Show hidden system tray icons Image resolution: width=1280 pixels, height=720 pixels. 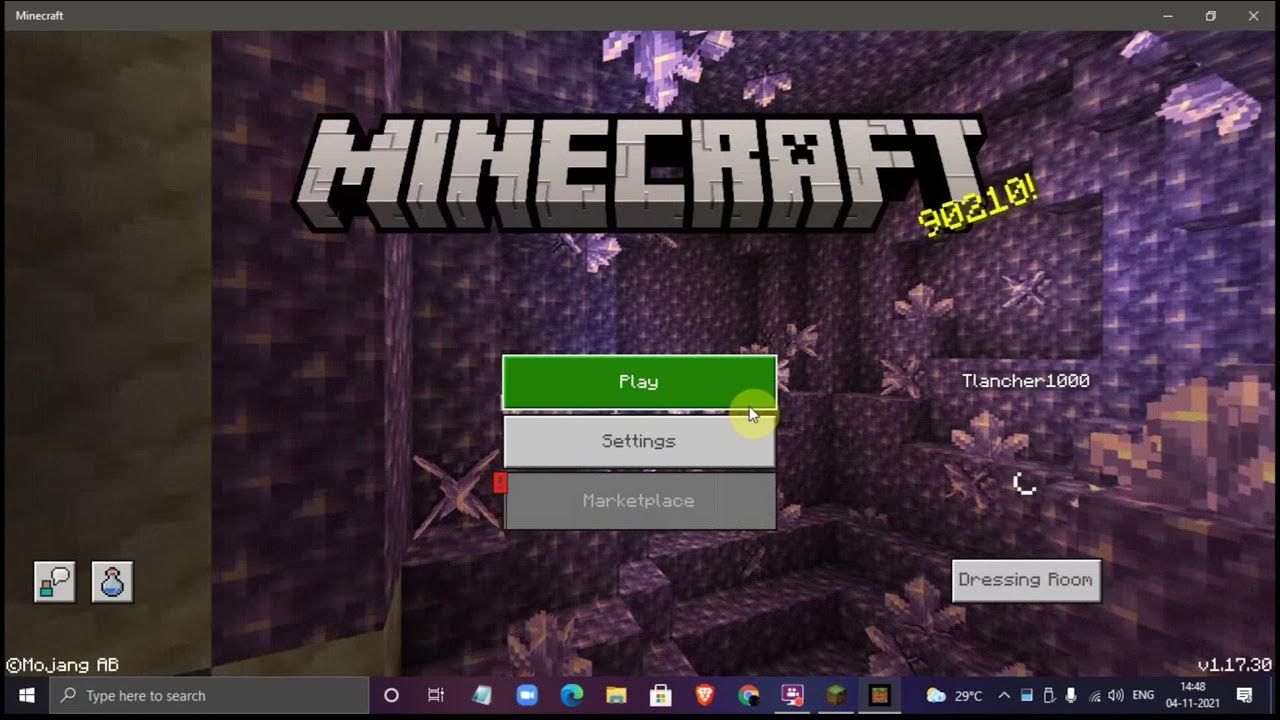click(1004, 695)
